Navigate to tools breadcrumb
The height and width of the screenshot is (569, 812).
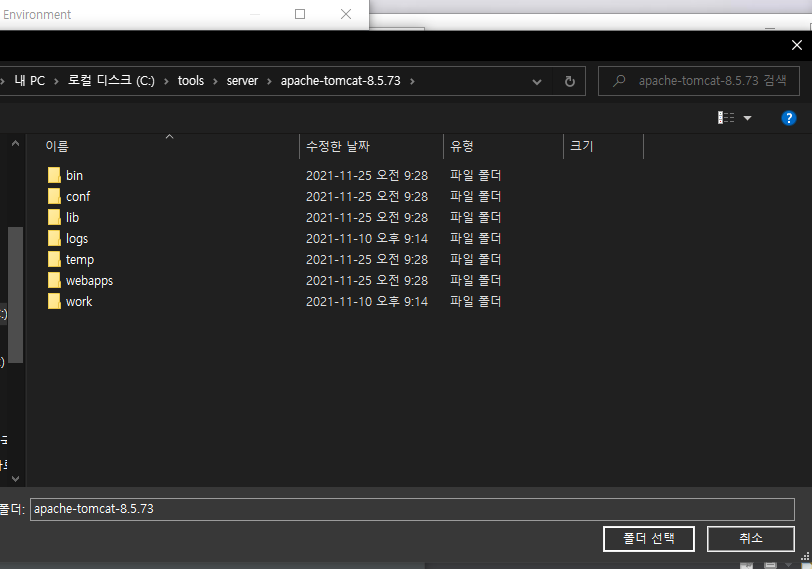(x=191, y=81)
